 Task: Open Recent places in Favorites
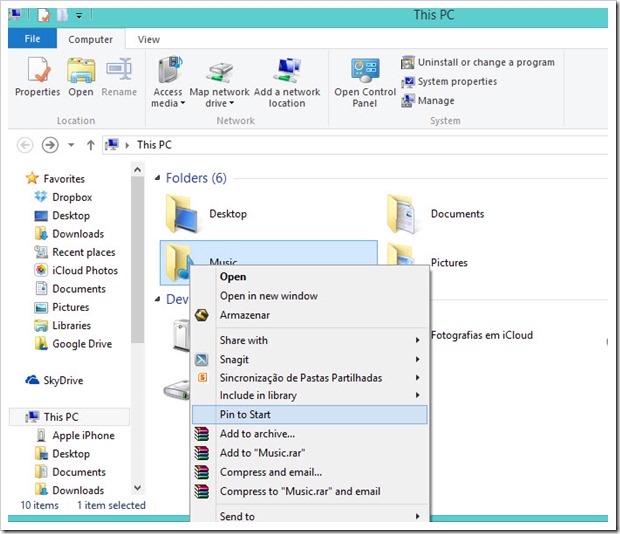(75, 252)
